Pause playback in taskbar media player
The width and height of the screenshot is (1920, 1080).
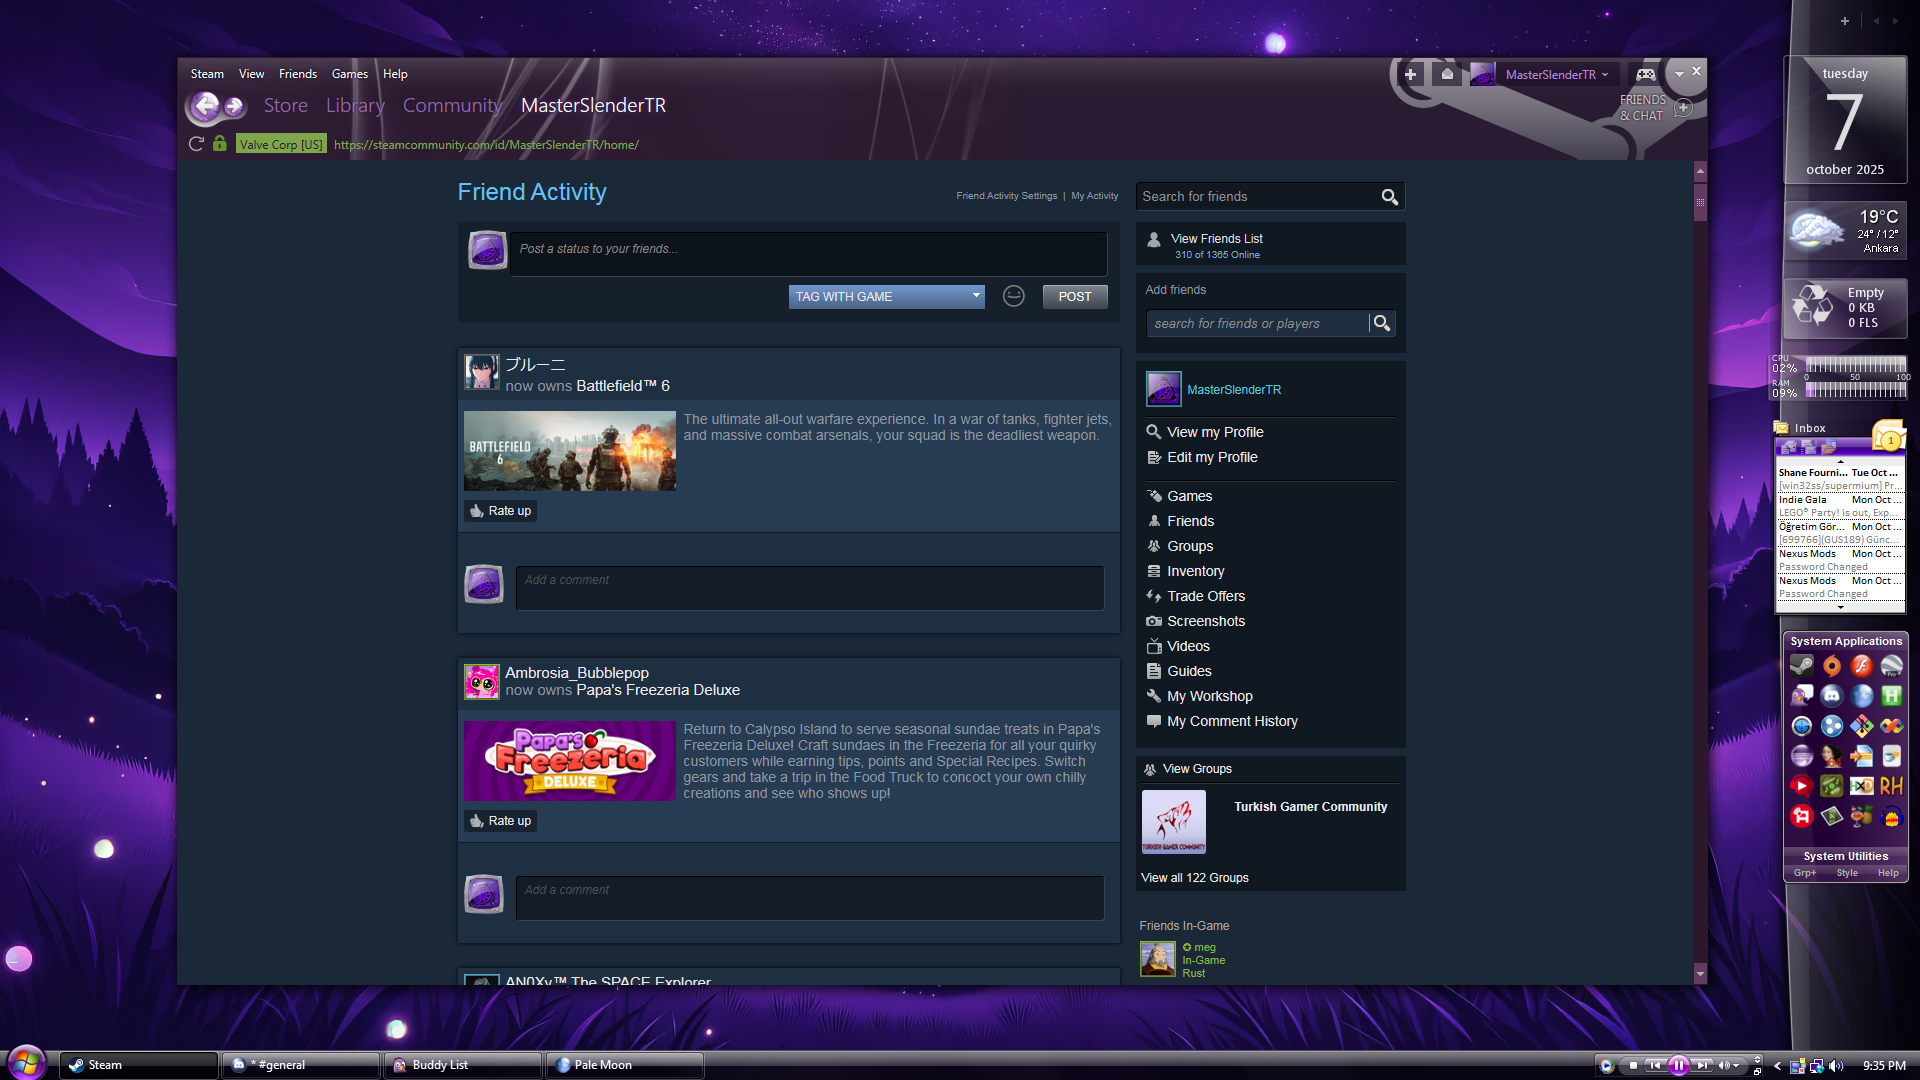click(1678, 1066)
